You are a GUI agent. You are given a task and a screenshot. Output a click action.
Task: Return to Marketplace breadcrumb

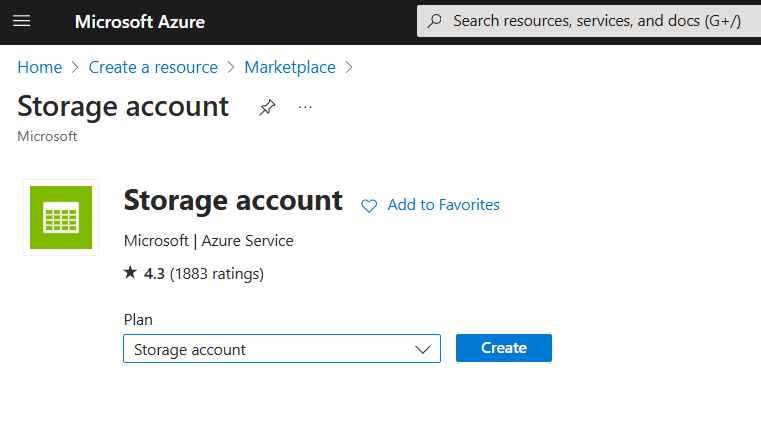(x=290, y=67)
